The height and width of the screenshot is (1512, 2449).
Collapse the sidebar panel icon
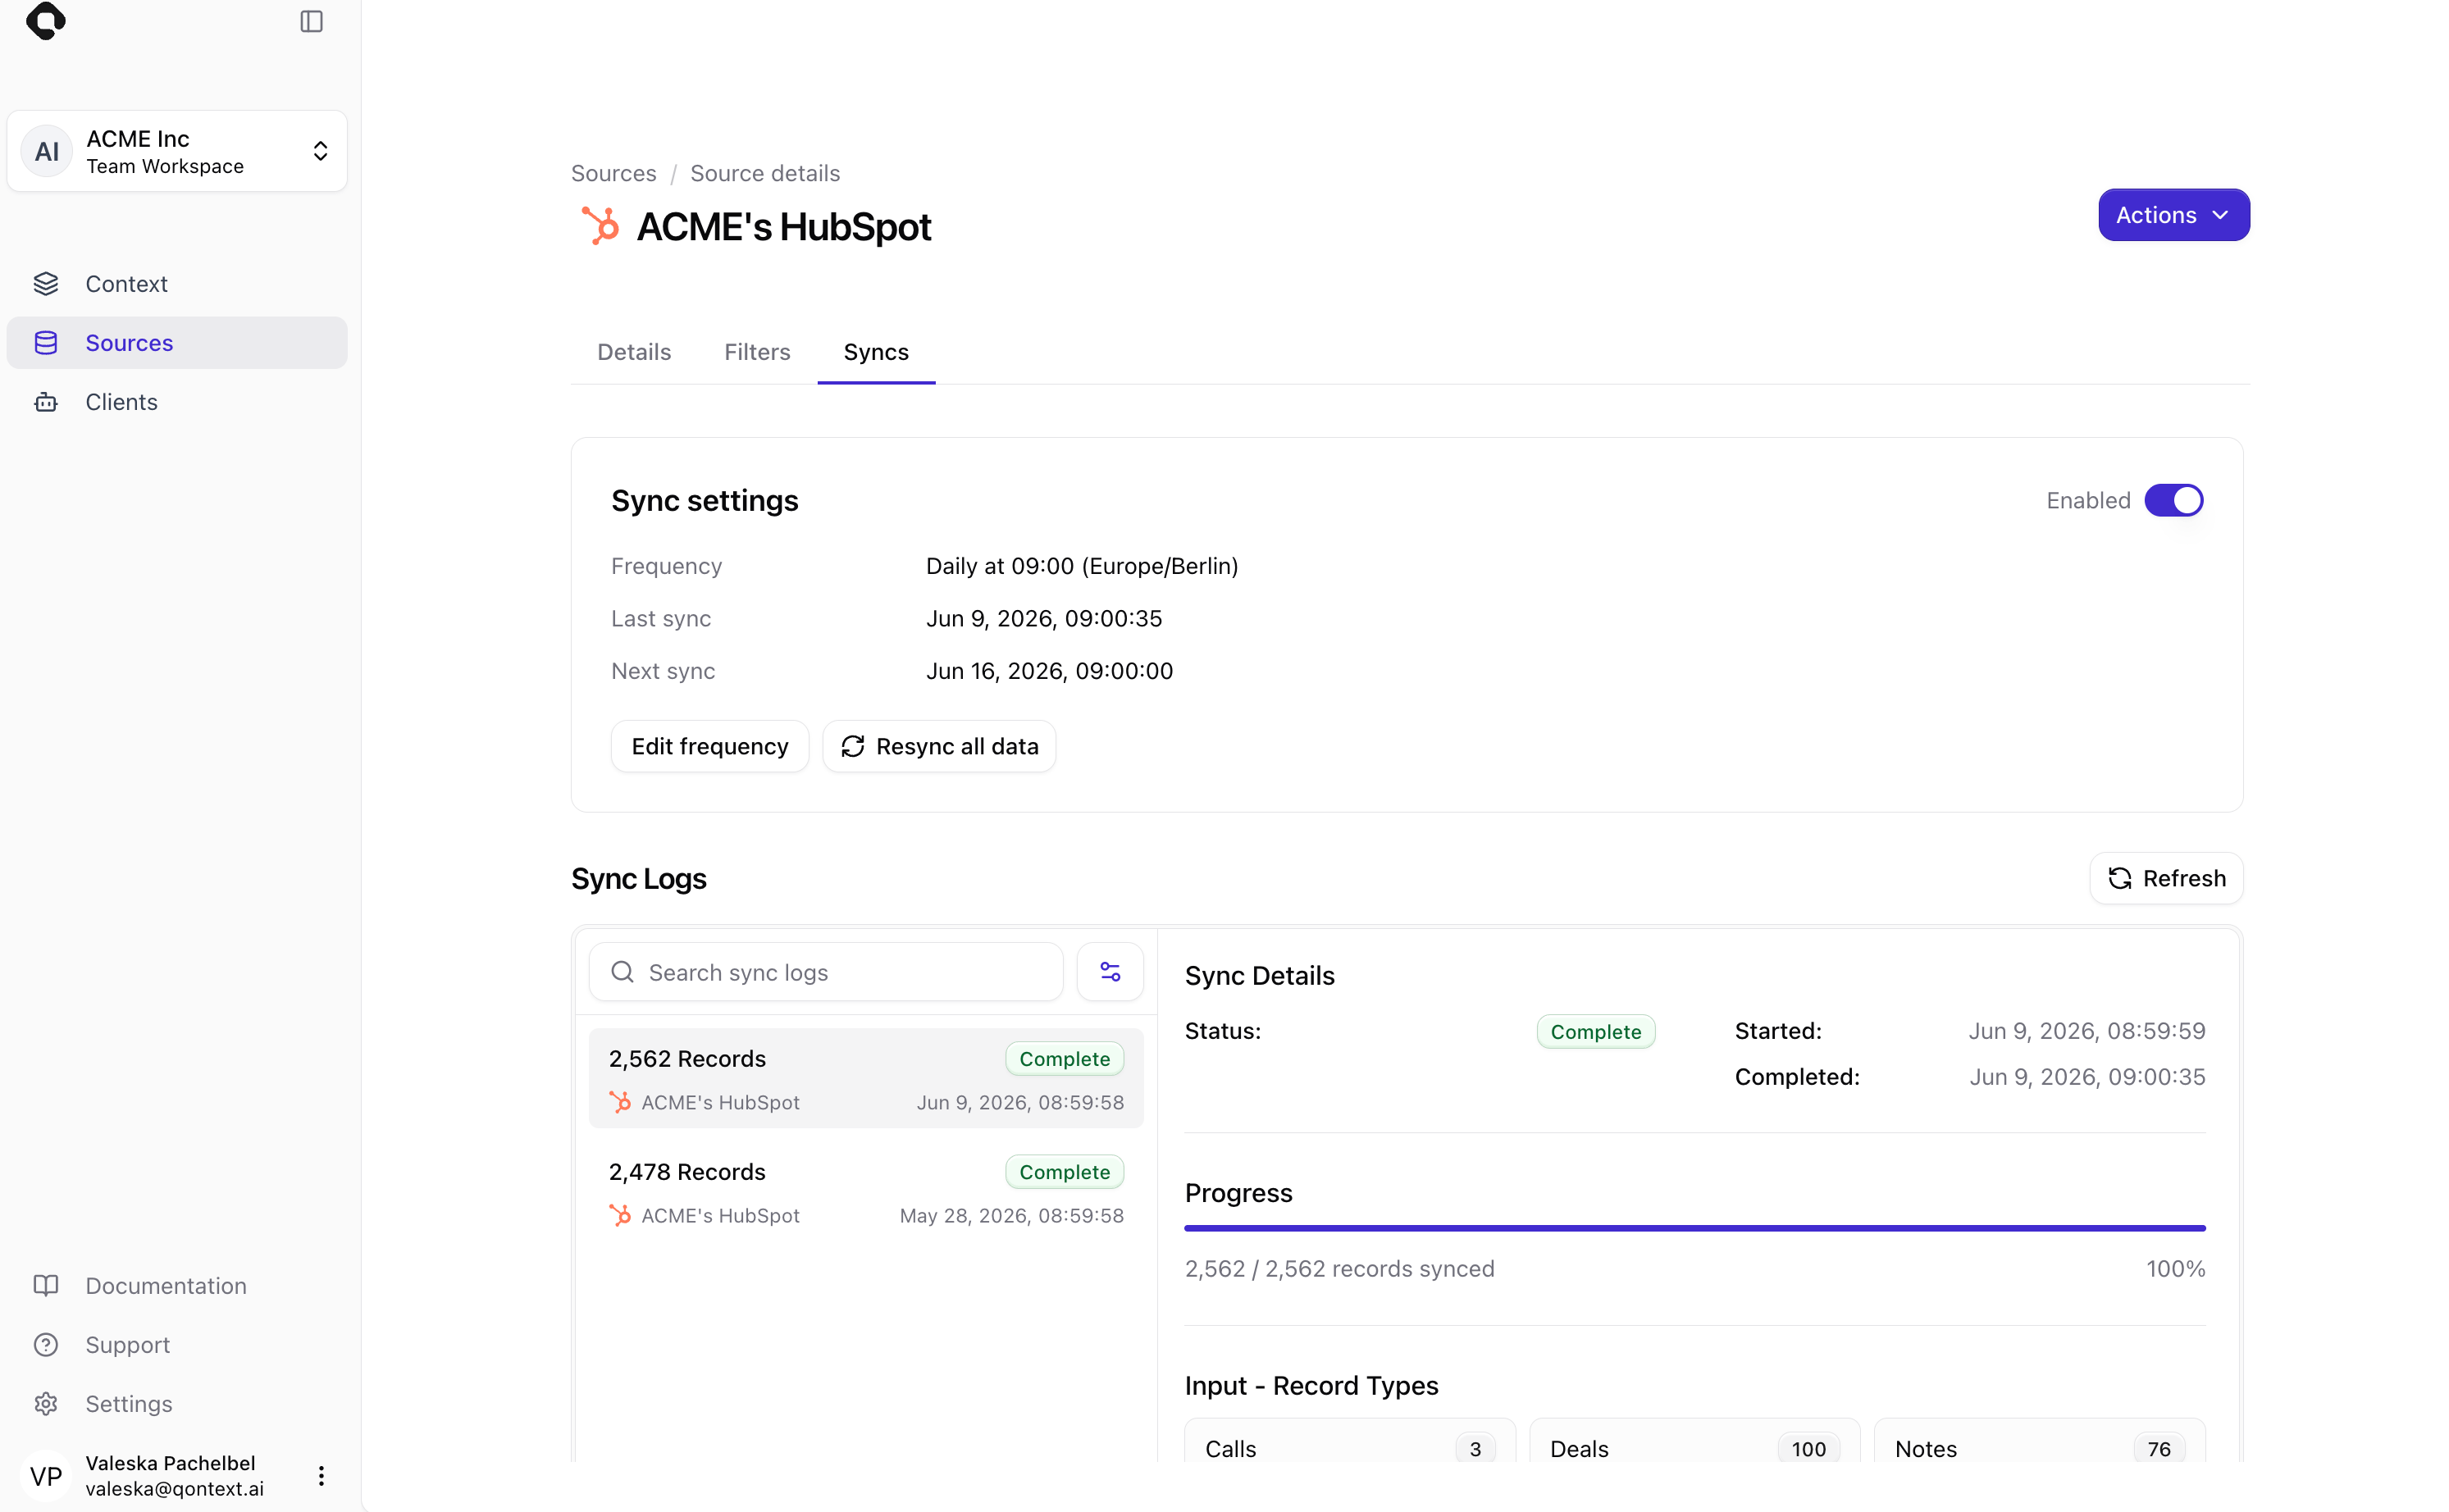pyautogui.click(x=312, y=21)
